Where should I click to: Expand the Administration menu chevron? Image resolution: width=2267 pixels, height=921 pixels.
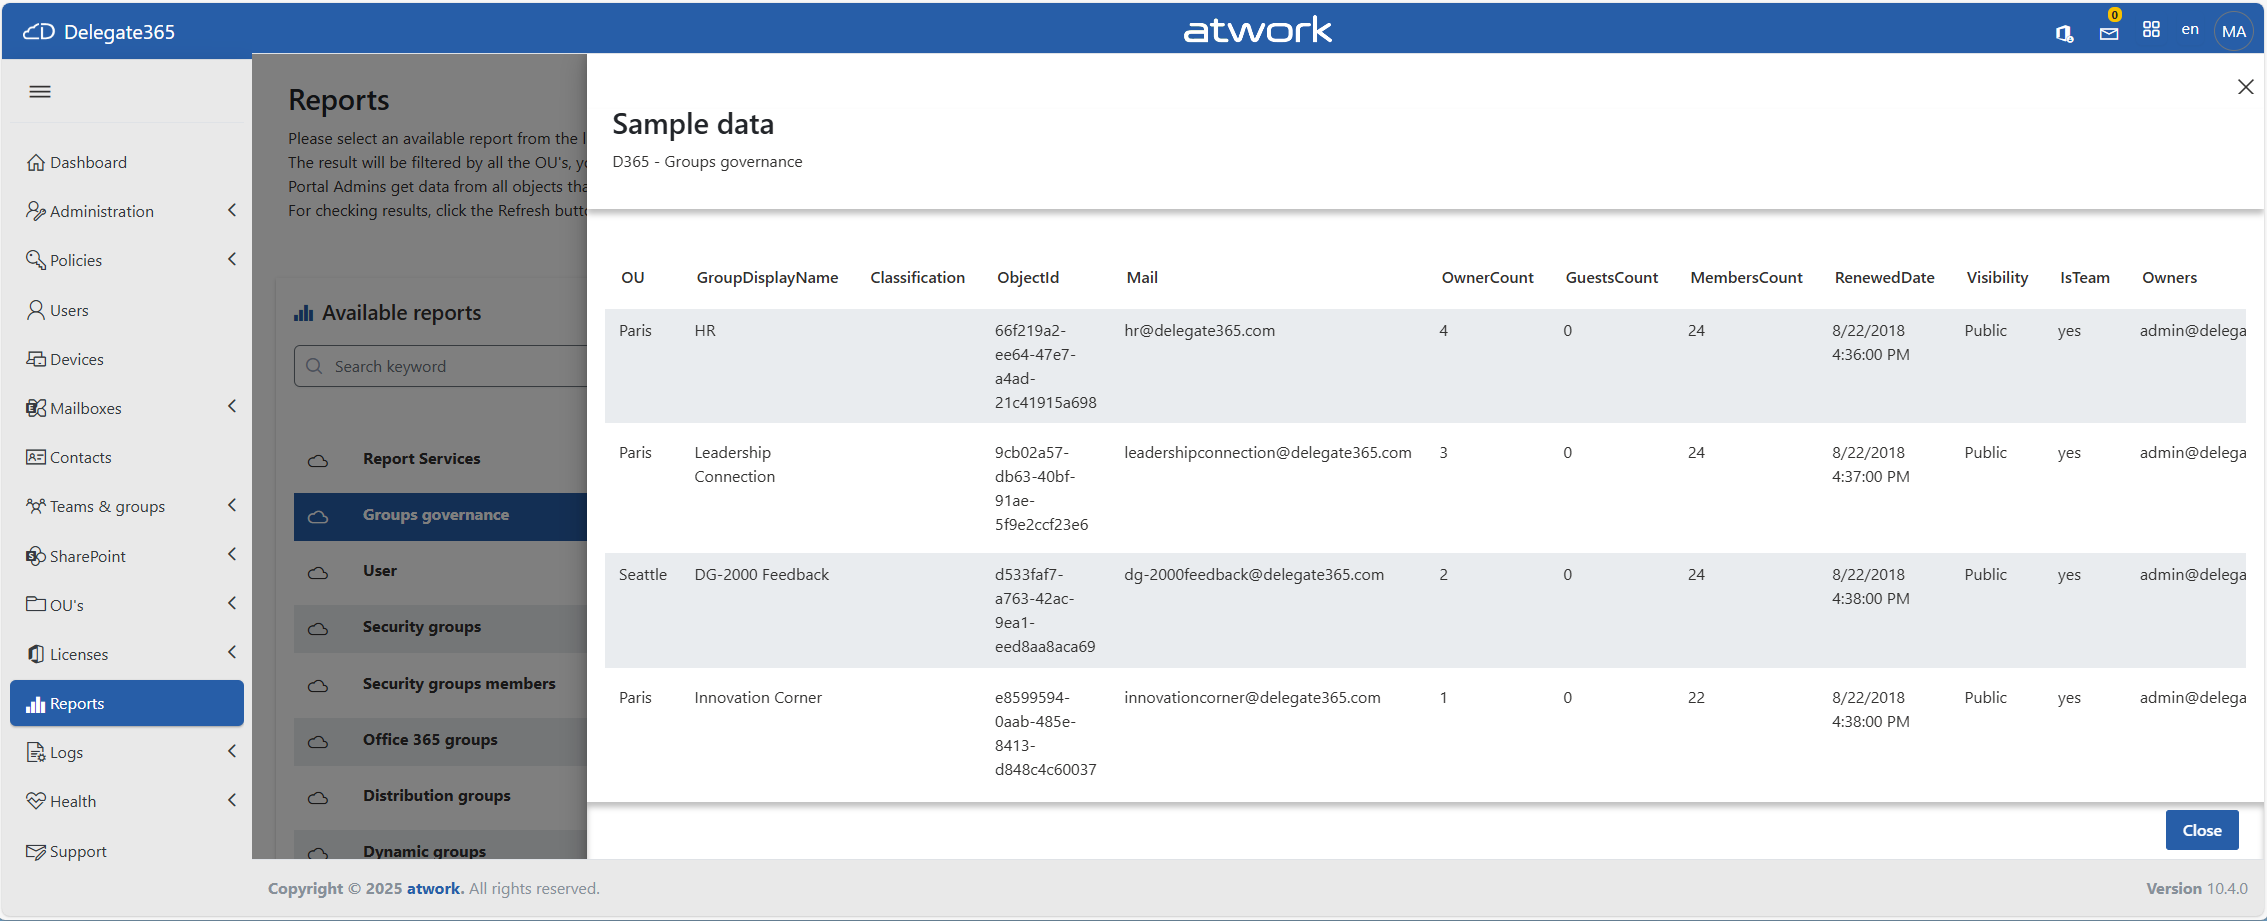tap(232, 210)
